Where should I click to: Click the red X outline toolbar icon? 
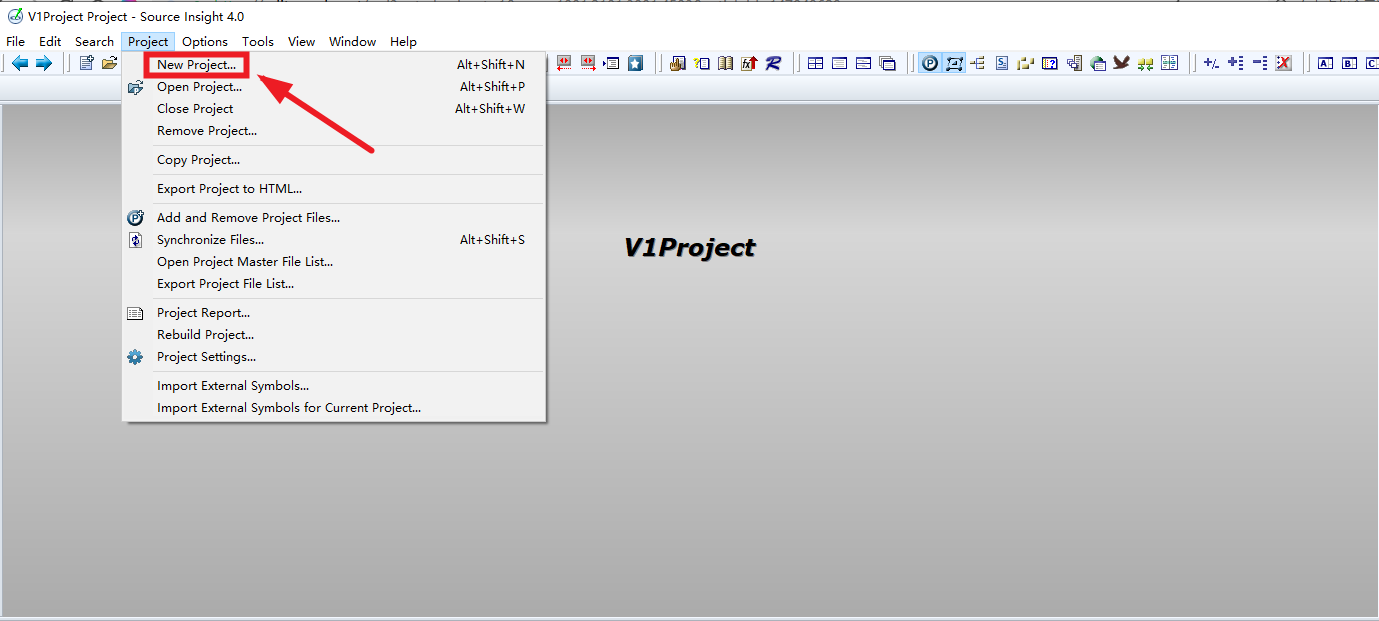(x=1284, y=63)
